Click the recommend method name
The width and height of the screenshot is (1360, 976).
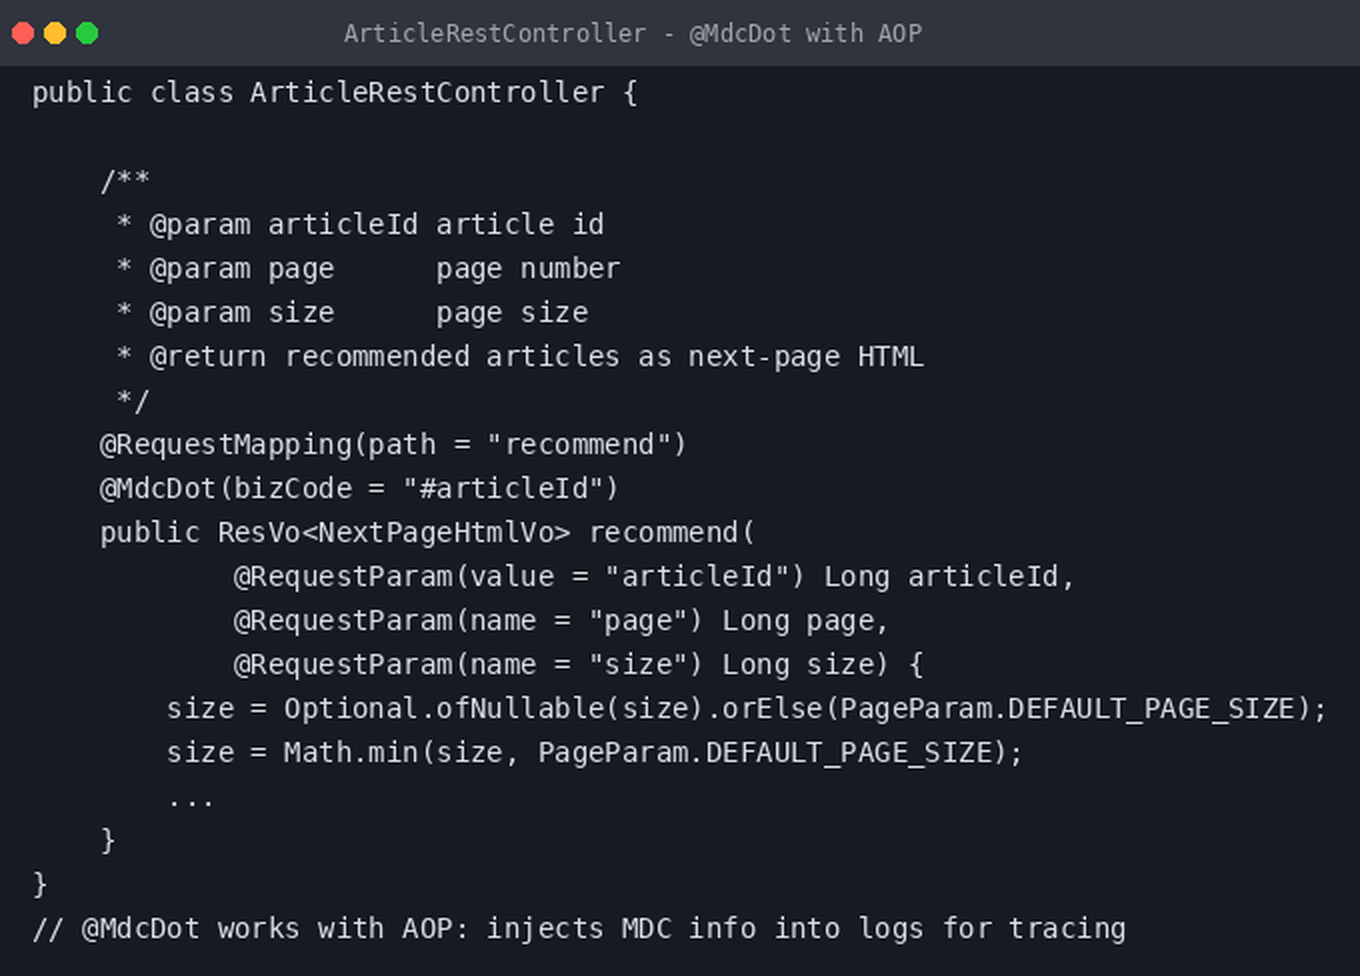click(663, 533)
